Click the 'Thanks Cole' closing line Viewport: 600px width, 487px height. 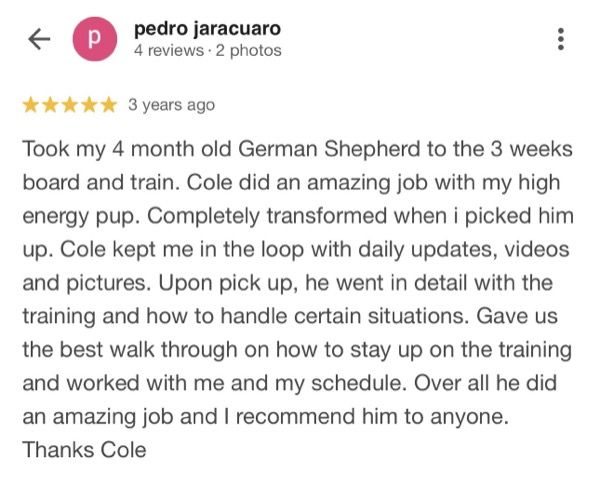pos(84,450)
